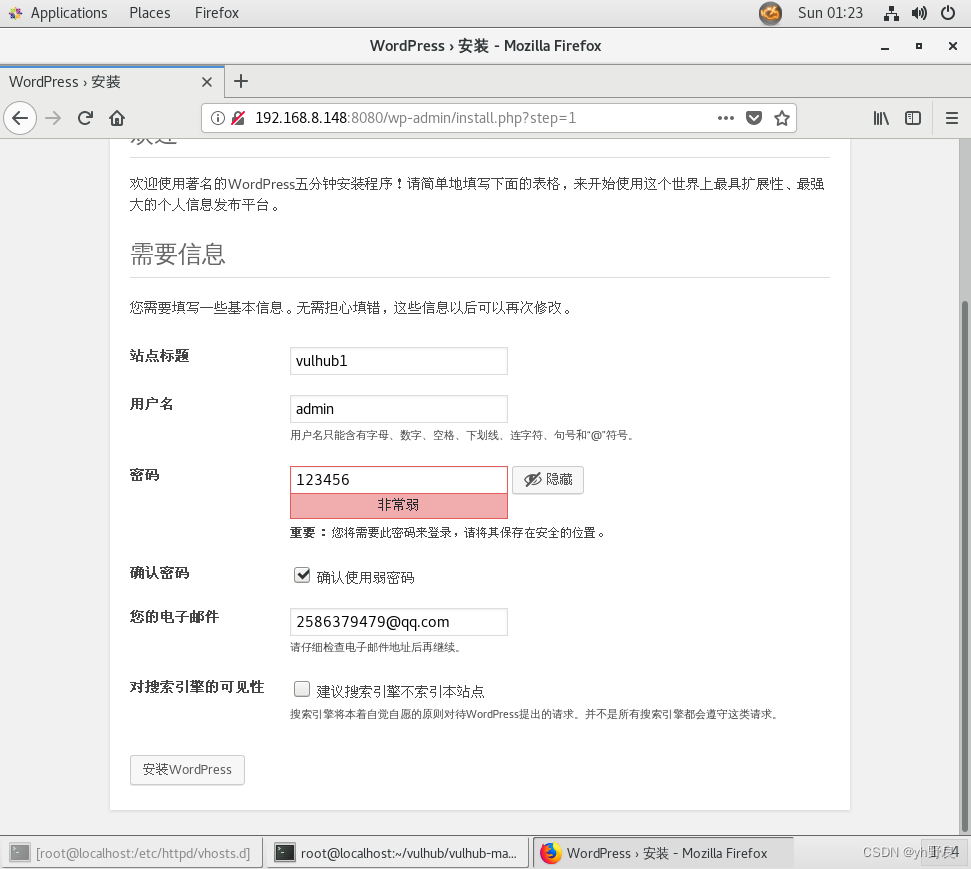Image resolution: width=971 pixels, height=869 pixels.
Task: Go back with the browser back arrow
Action: point(20,118)
